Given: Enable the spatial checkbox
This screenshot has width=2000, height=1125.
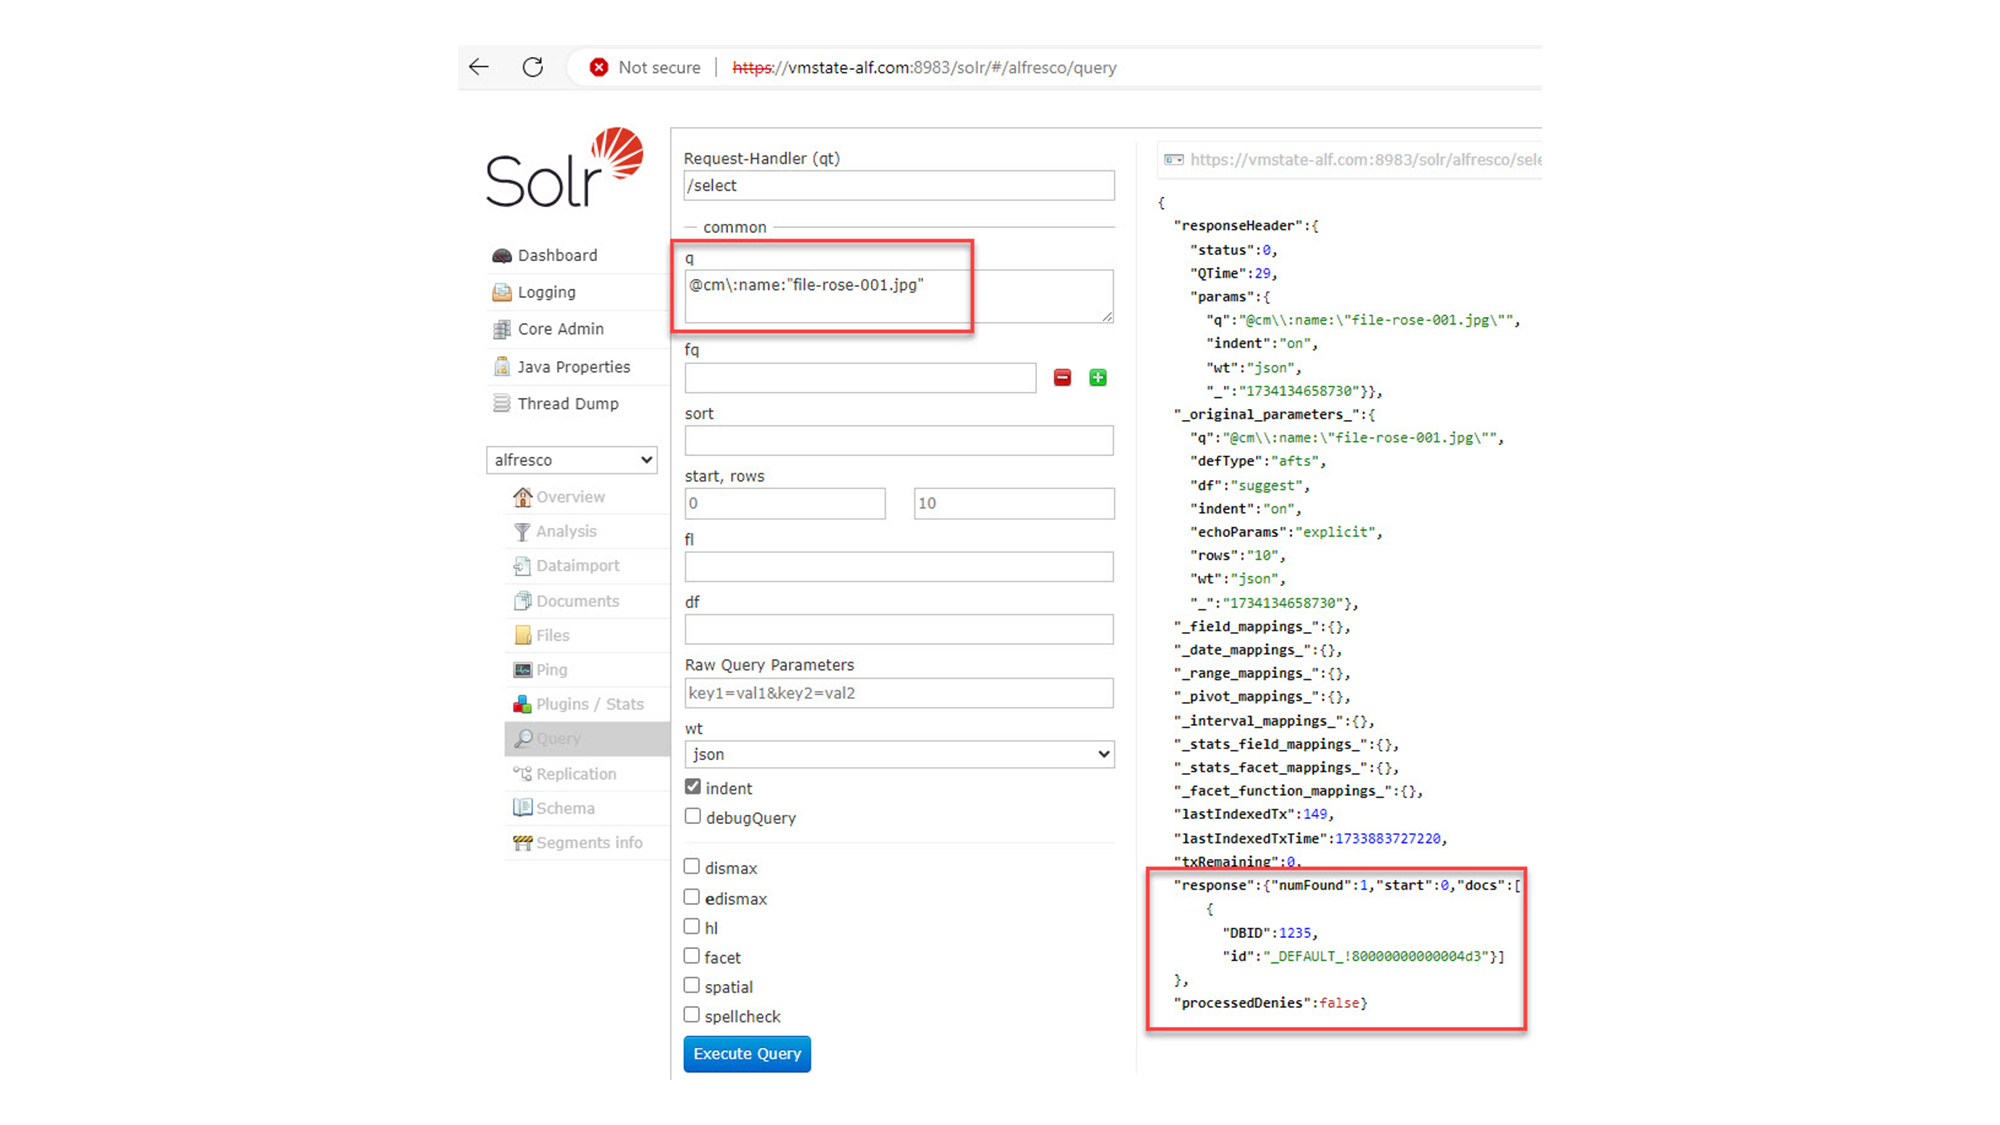Looking at the screenshot, I should (692, 985).
